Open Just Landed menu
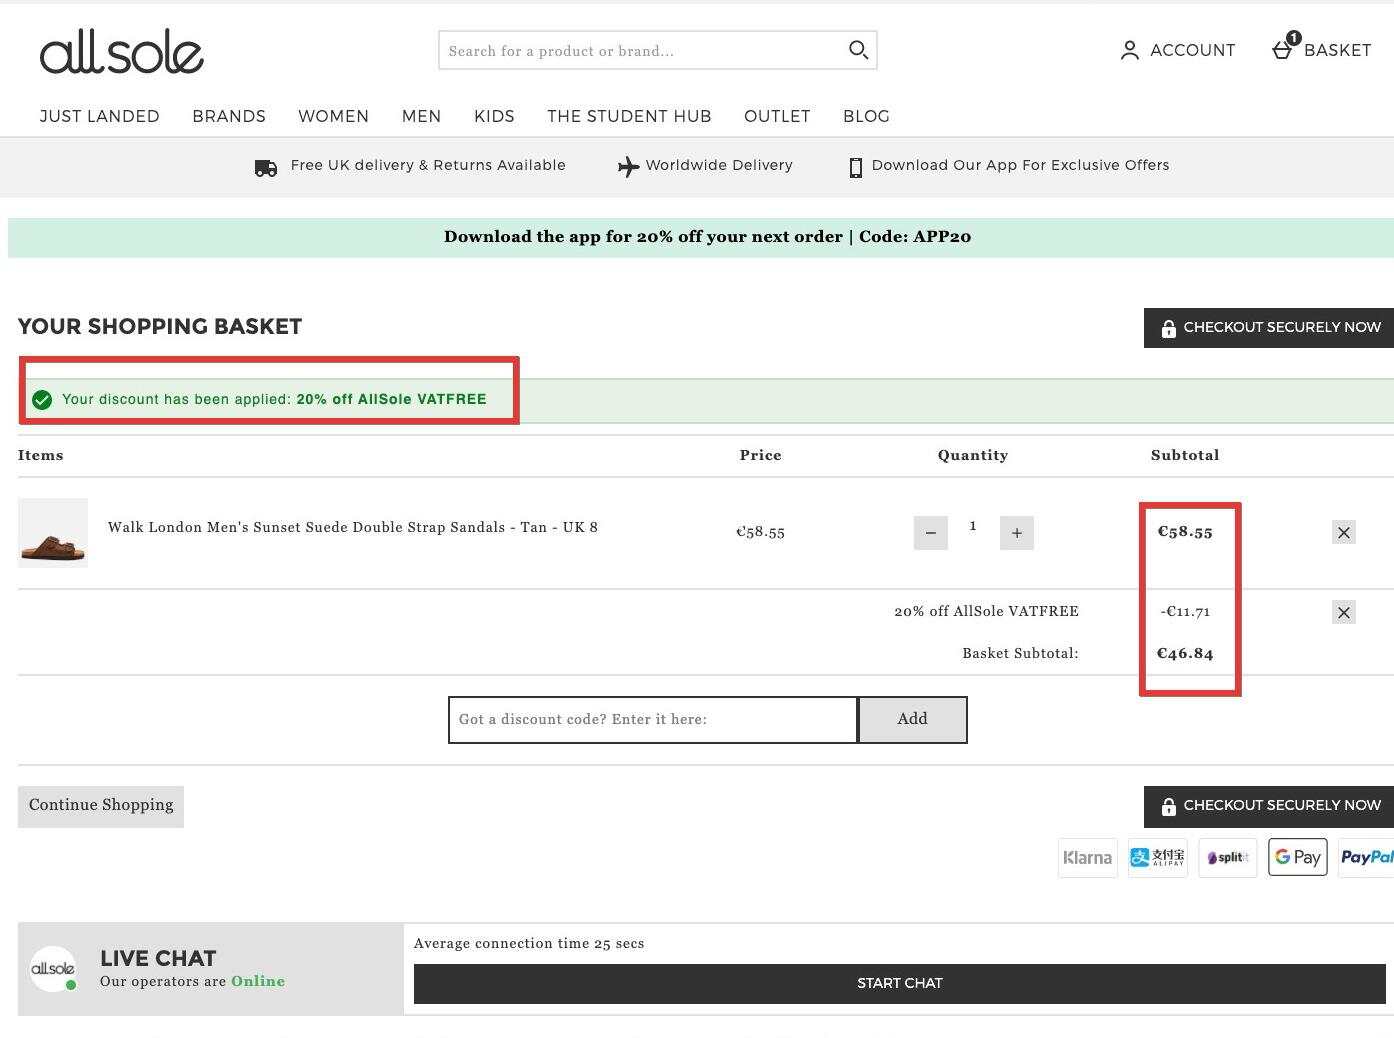The height and width of the screenshot is (1038, 1394). pos(100,116)
